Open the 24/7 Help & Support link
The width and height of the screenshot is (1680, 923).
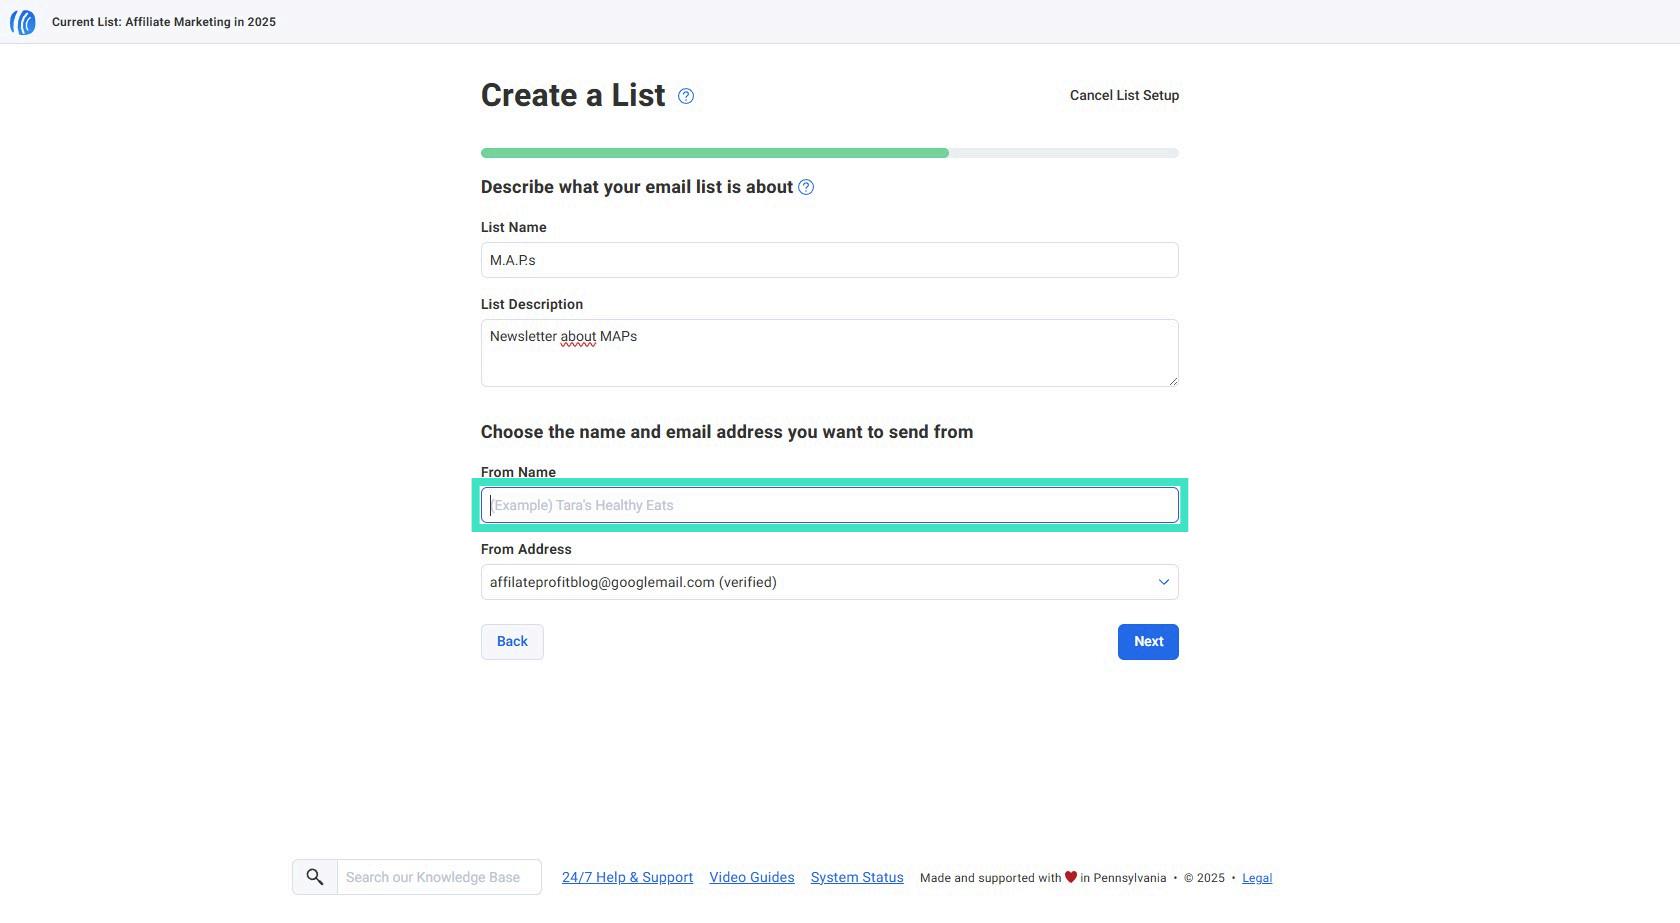(627, 877)
